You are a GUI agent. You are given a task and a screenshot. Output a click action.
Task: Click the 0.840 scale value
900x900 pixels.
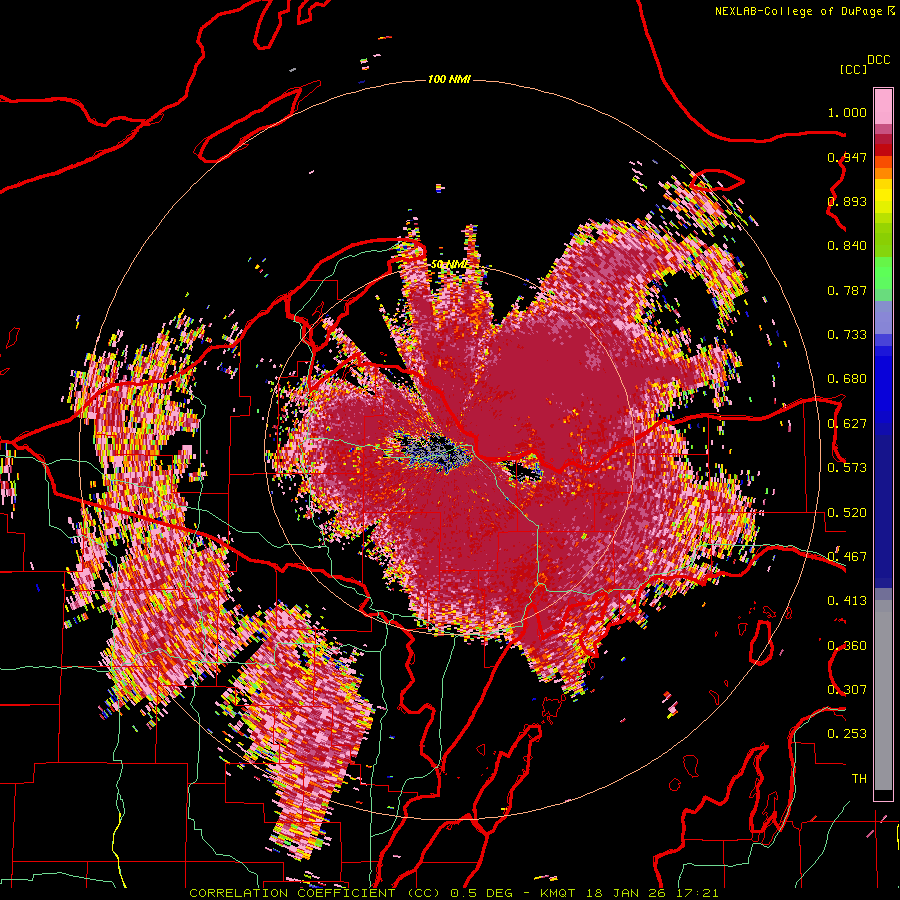coord(847,246)
